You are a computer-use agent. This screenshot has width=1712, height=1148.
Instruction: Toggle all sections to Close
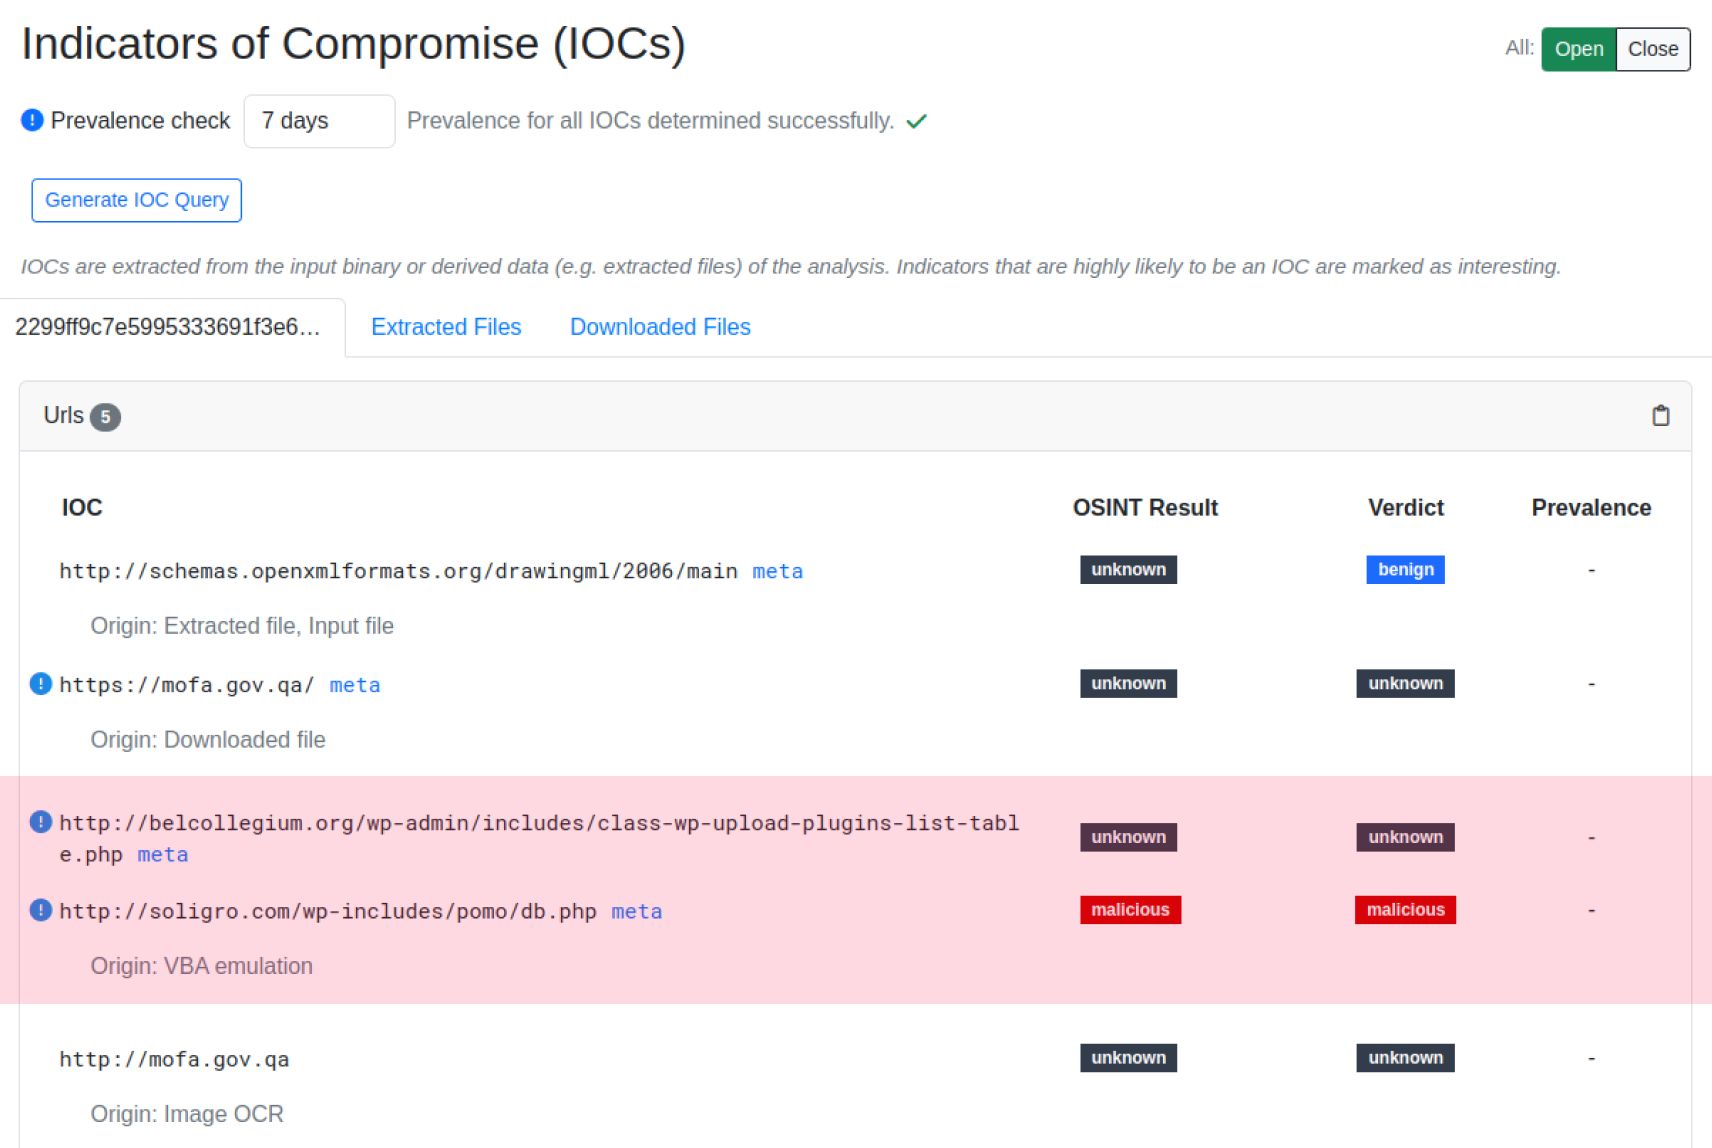(x=1652, y=49)
